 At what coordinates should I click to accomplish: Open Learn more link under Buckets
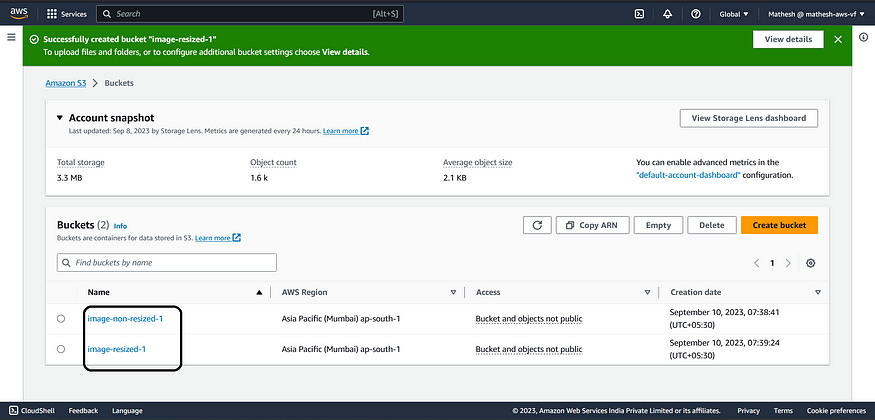point(218,238)
